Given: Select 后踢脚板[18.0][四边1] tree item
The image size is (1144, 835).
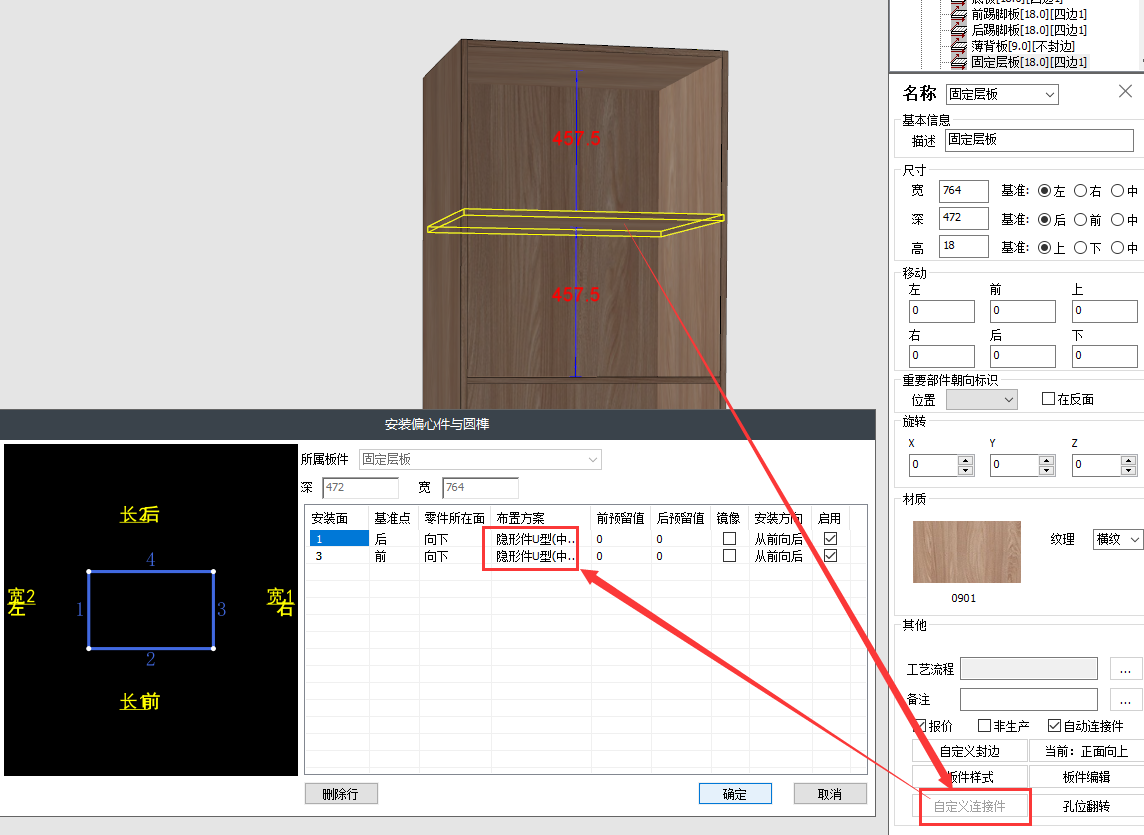Looking at the screenshot, I should [x=1029, y=30].
